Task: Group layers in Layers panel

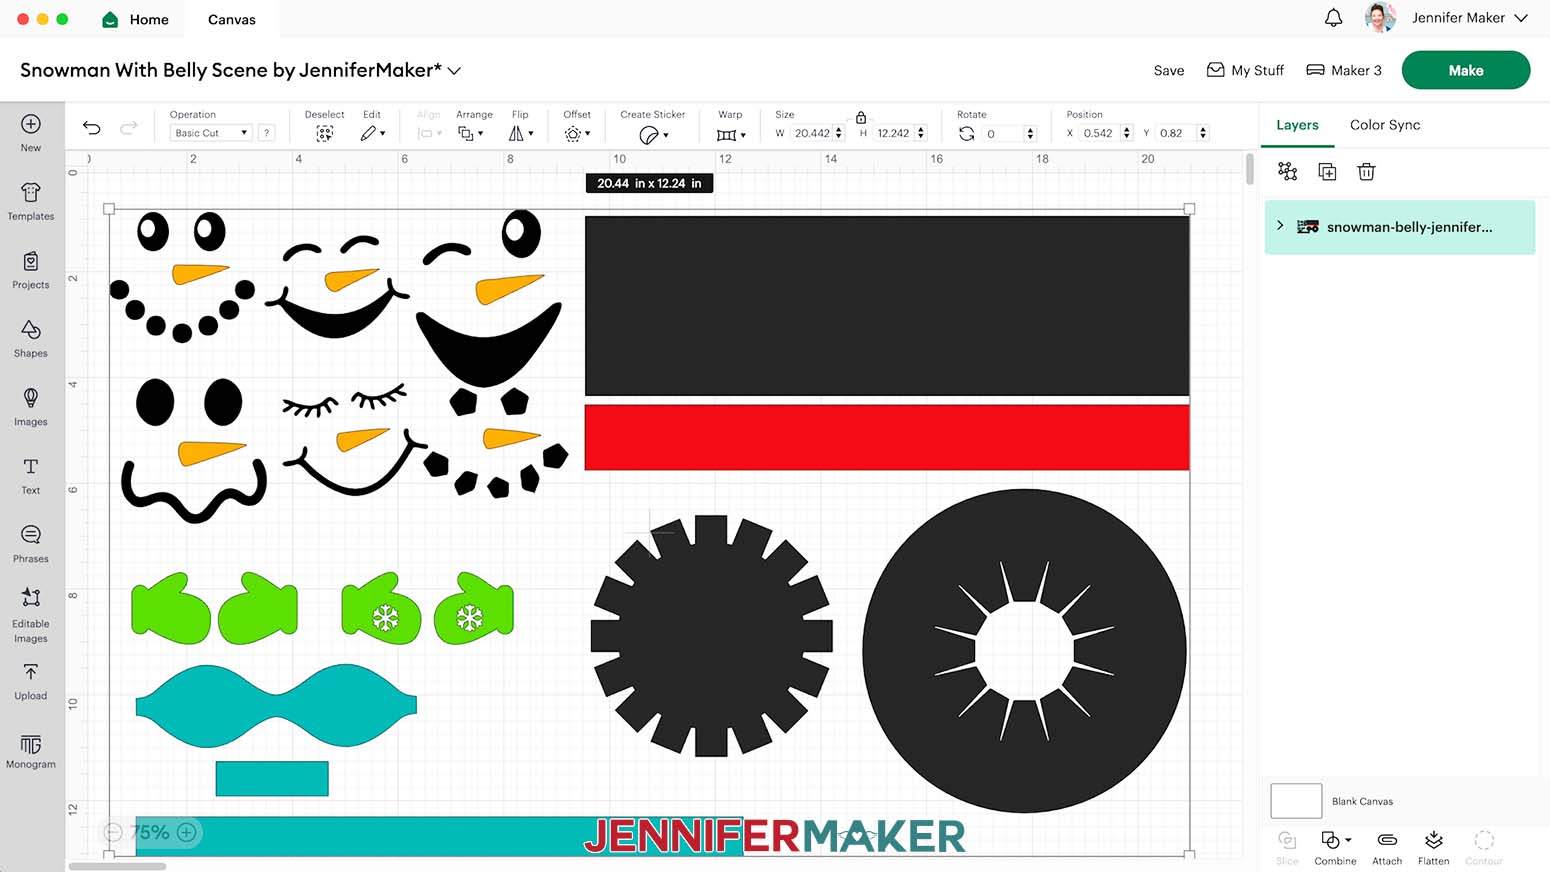Action: tap(1288, 172)
